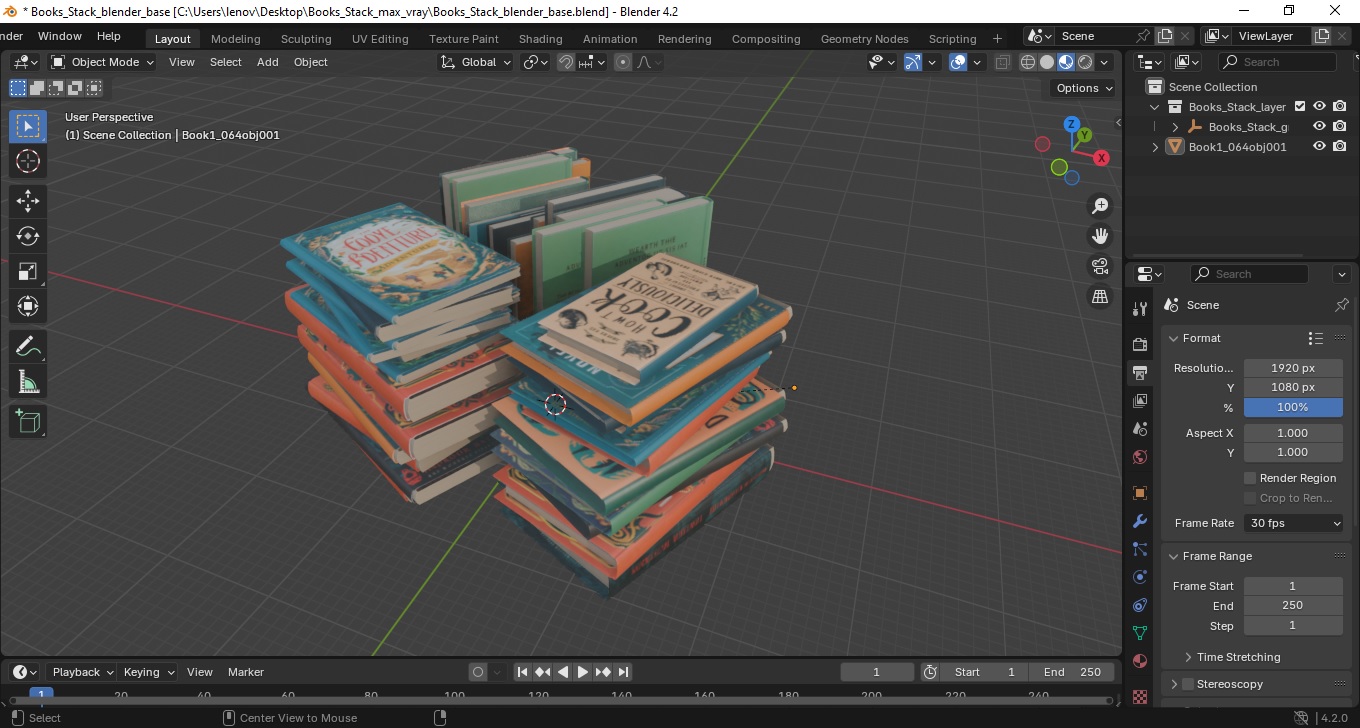The width and height of the screenshot is (1360, 728).
Task: Open the Object Data properties tab
Action: [1140, 633]
